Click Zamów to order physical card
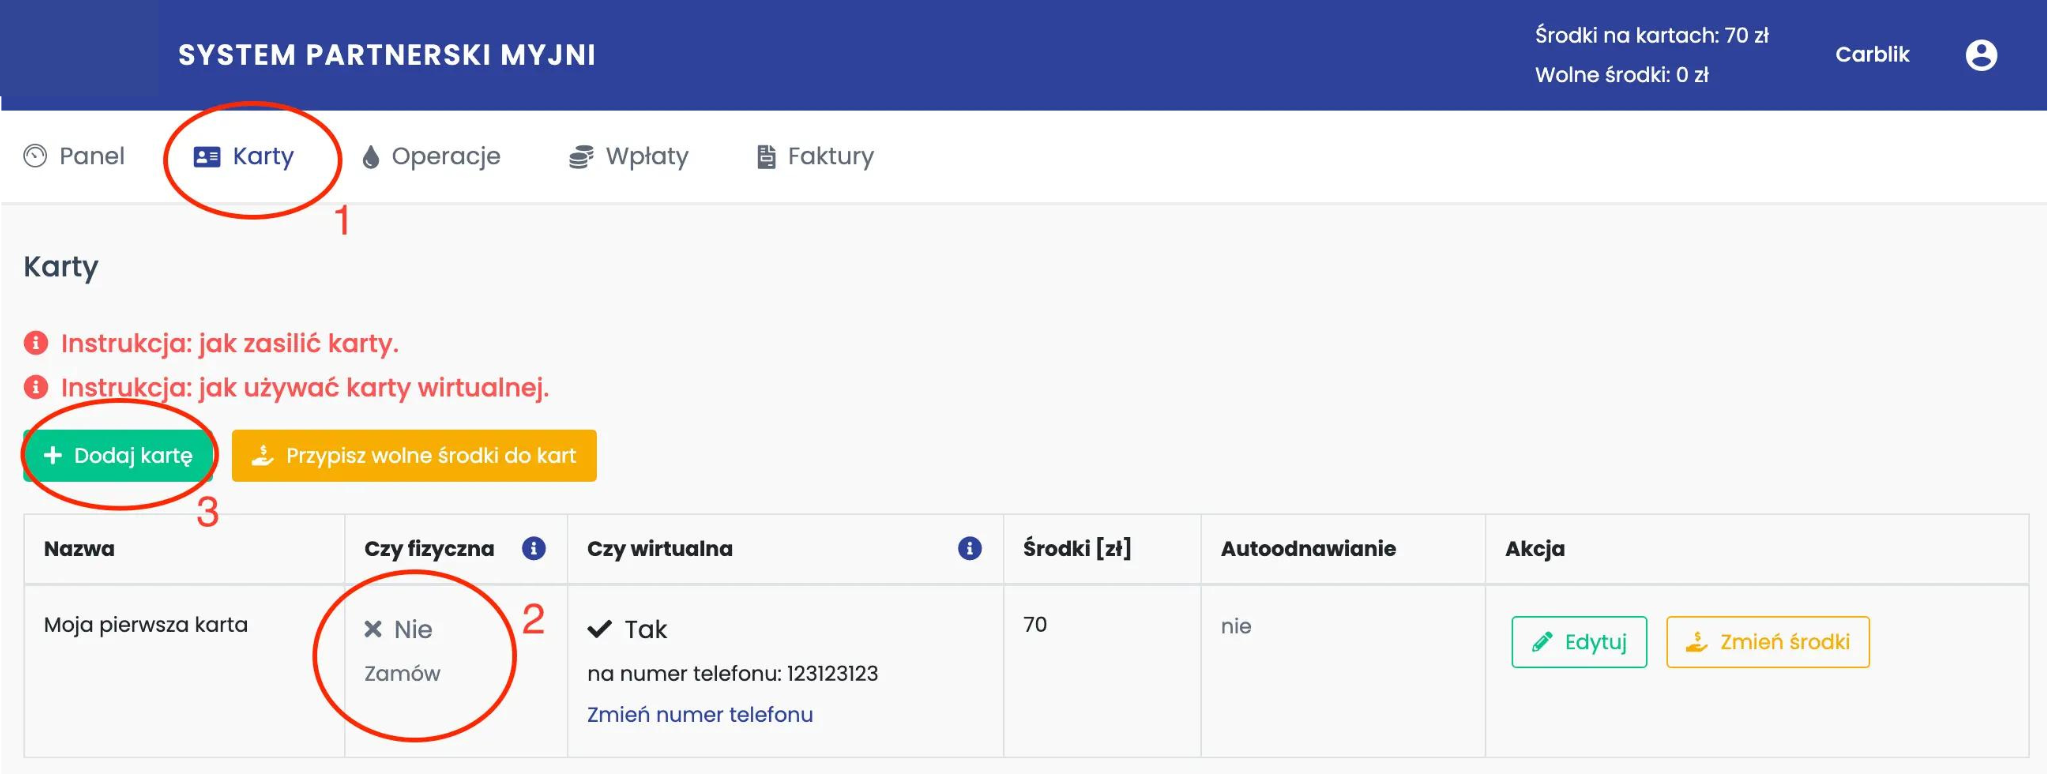The height and width of the screenshot is (774, 2048). click(x=402, y=673)
